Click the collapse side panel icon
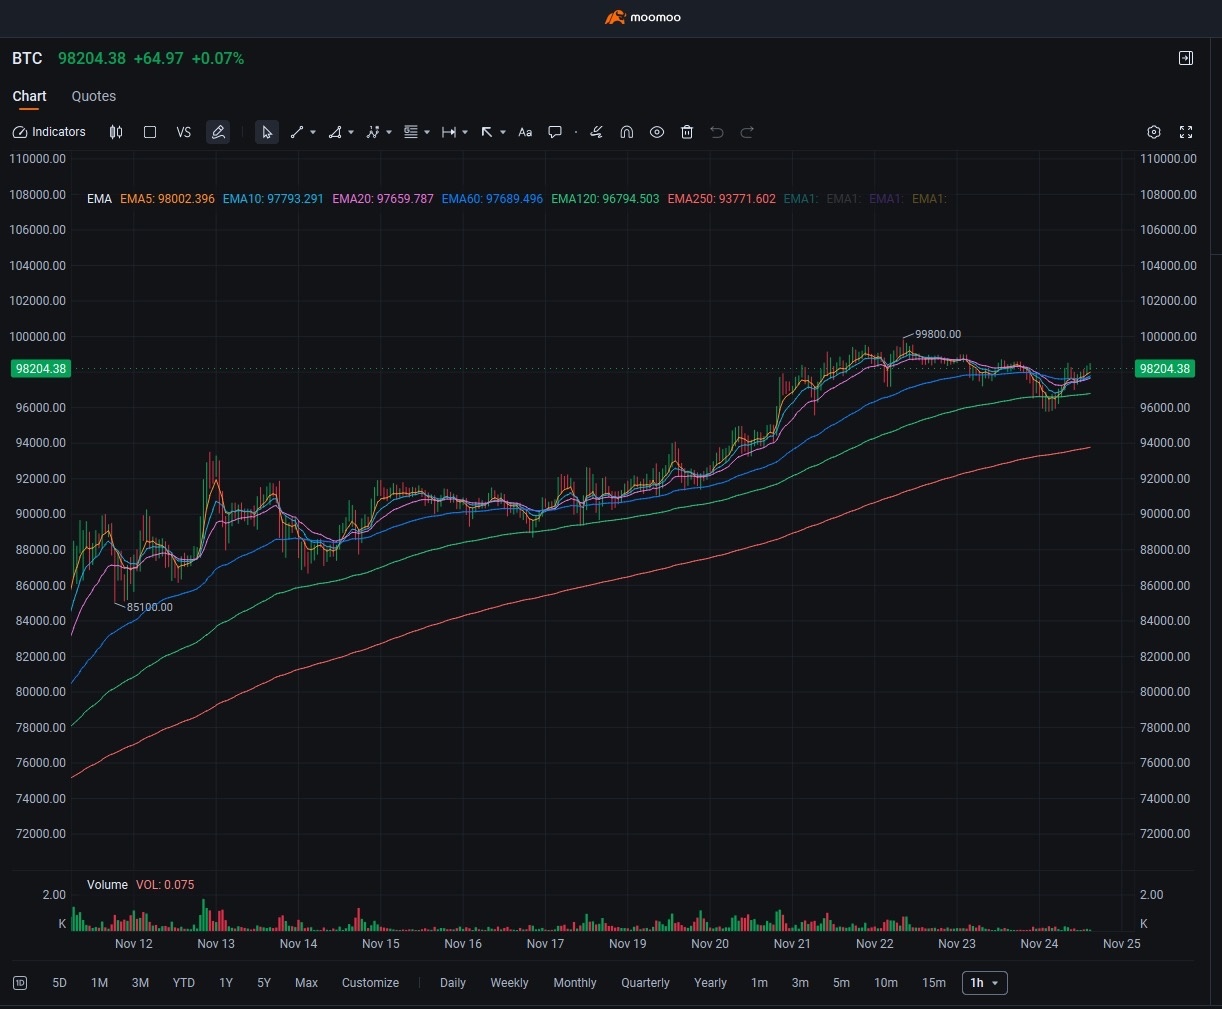The height and width of the screenshot is (1009, 1222). [1186, 58]
